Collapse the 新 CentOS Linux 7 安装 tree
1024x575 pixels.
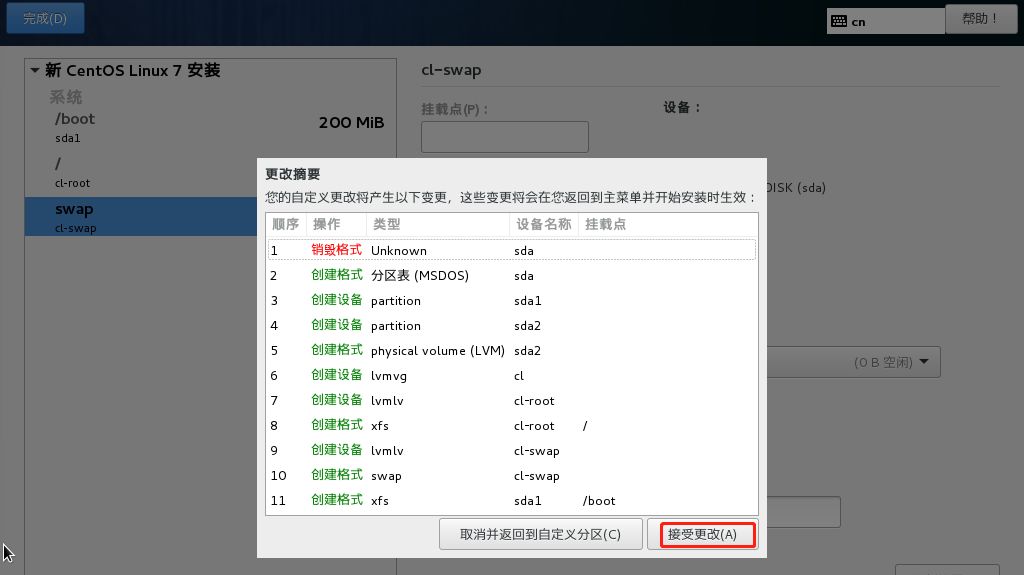pos(35,71)
